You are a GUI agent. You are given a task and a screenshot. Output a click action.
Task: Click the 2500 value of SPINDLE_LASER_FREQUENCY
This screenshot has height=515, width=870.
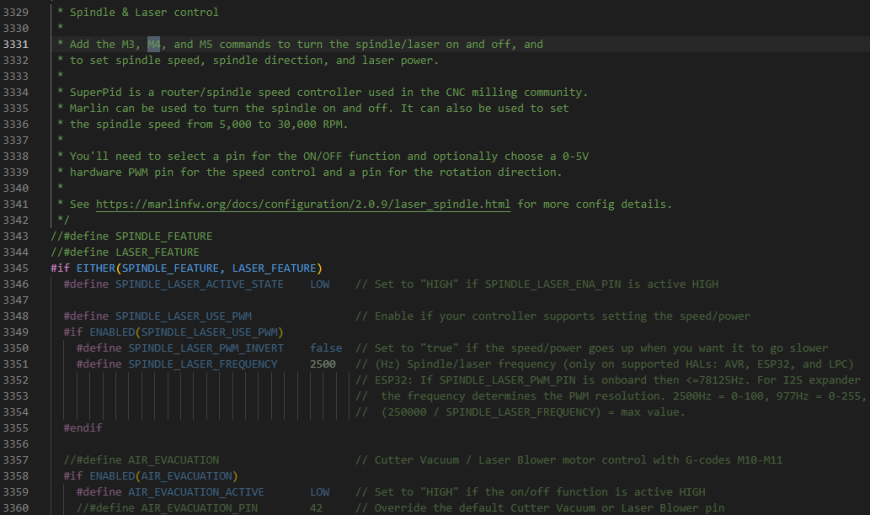[322, 364]
